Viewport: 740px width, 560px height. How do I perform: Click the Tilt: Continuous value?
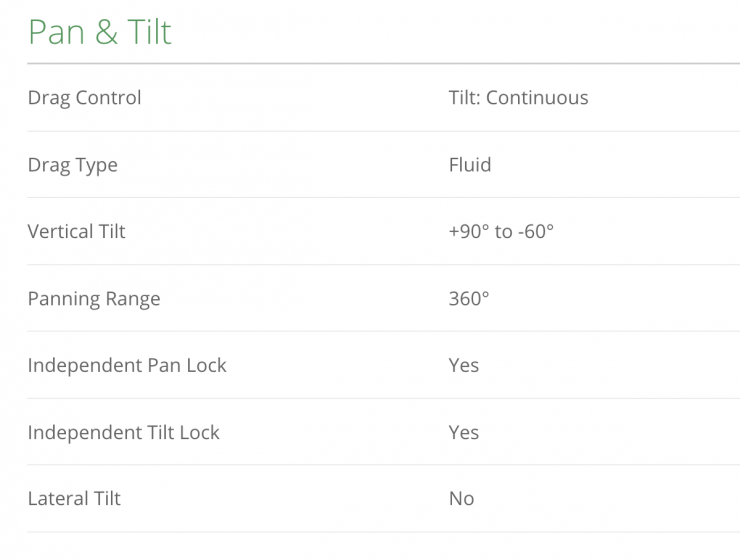click(518, 98)
